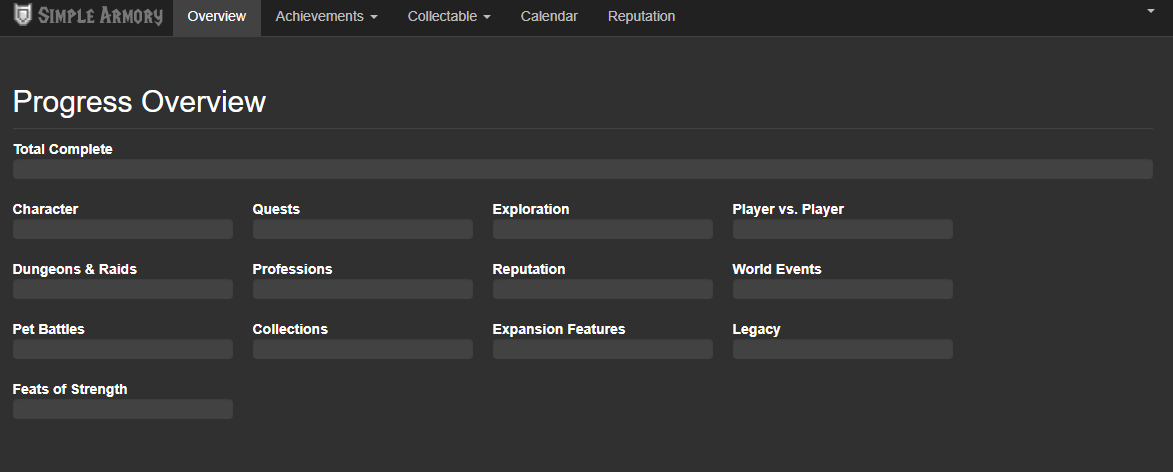Viewport: 1173px width, 472px height.
Task: Click the Dungeons & Raids heading
Action: (x=75, y=269)
